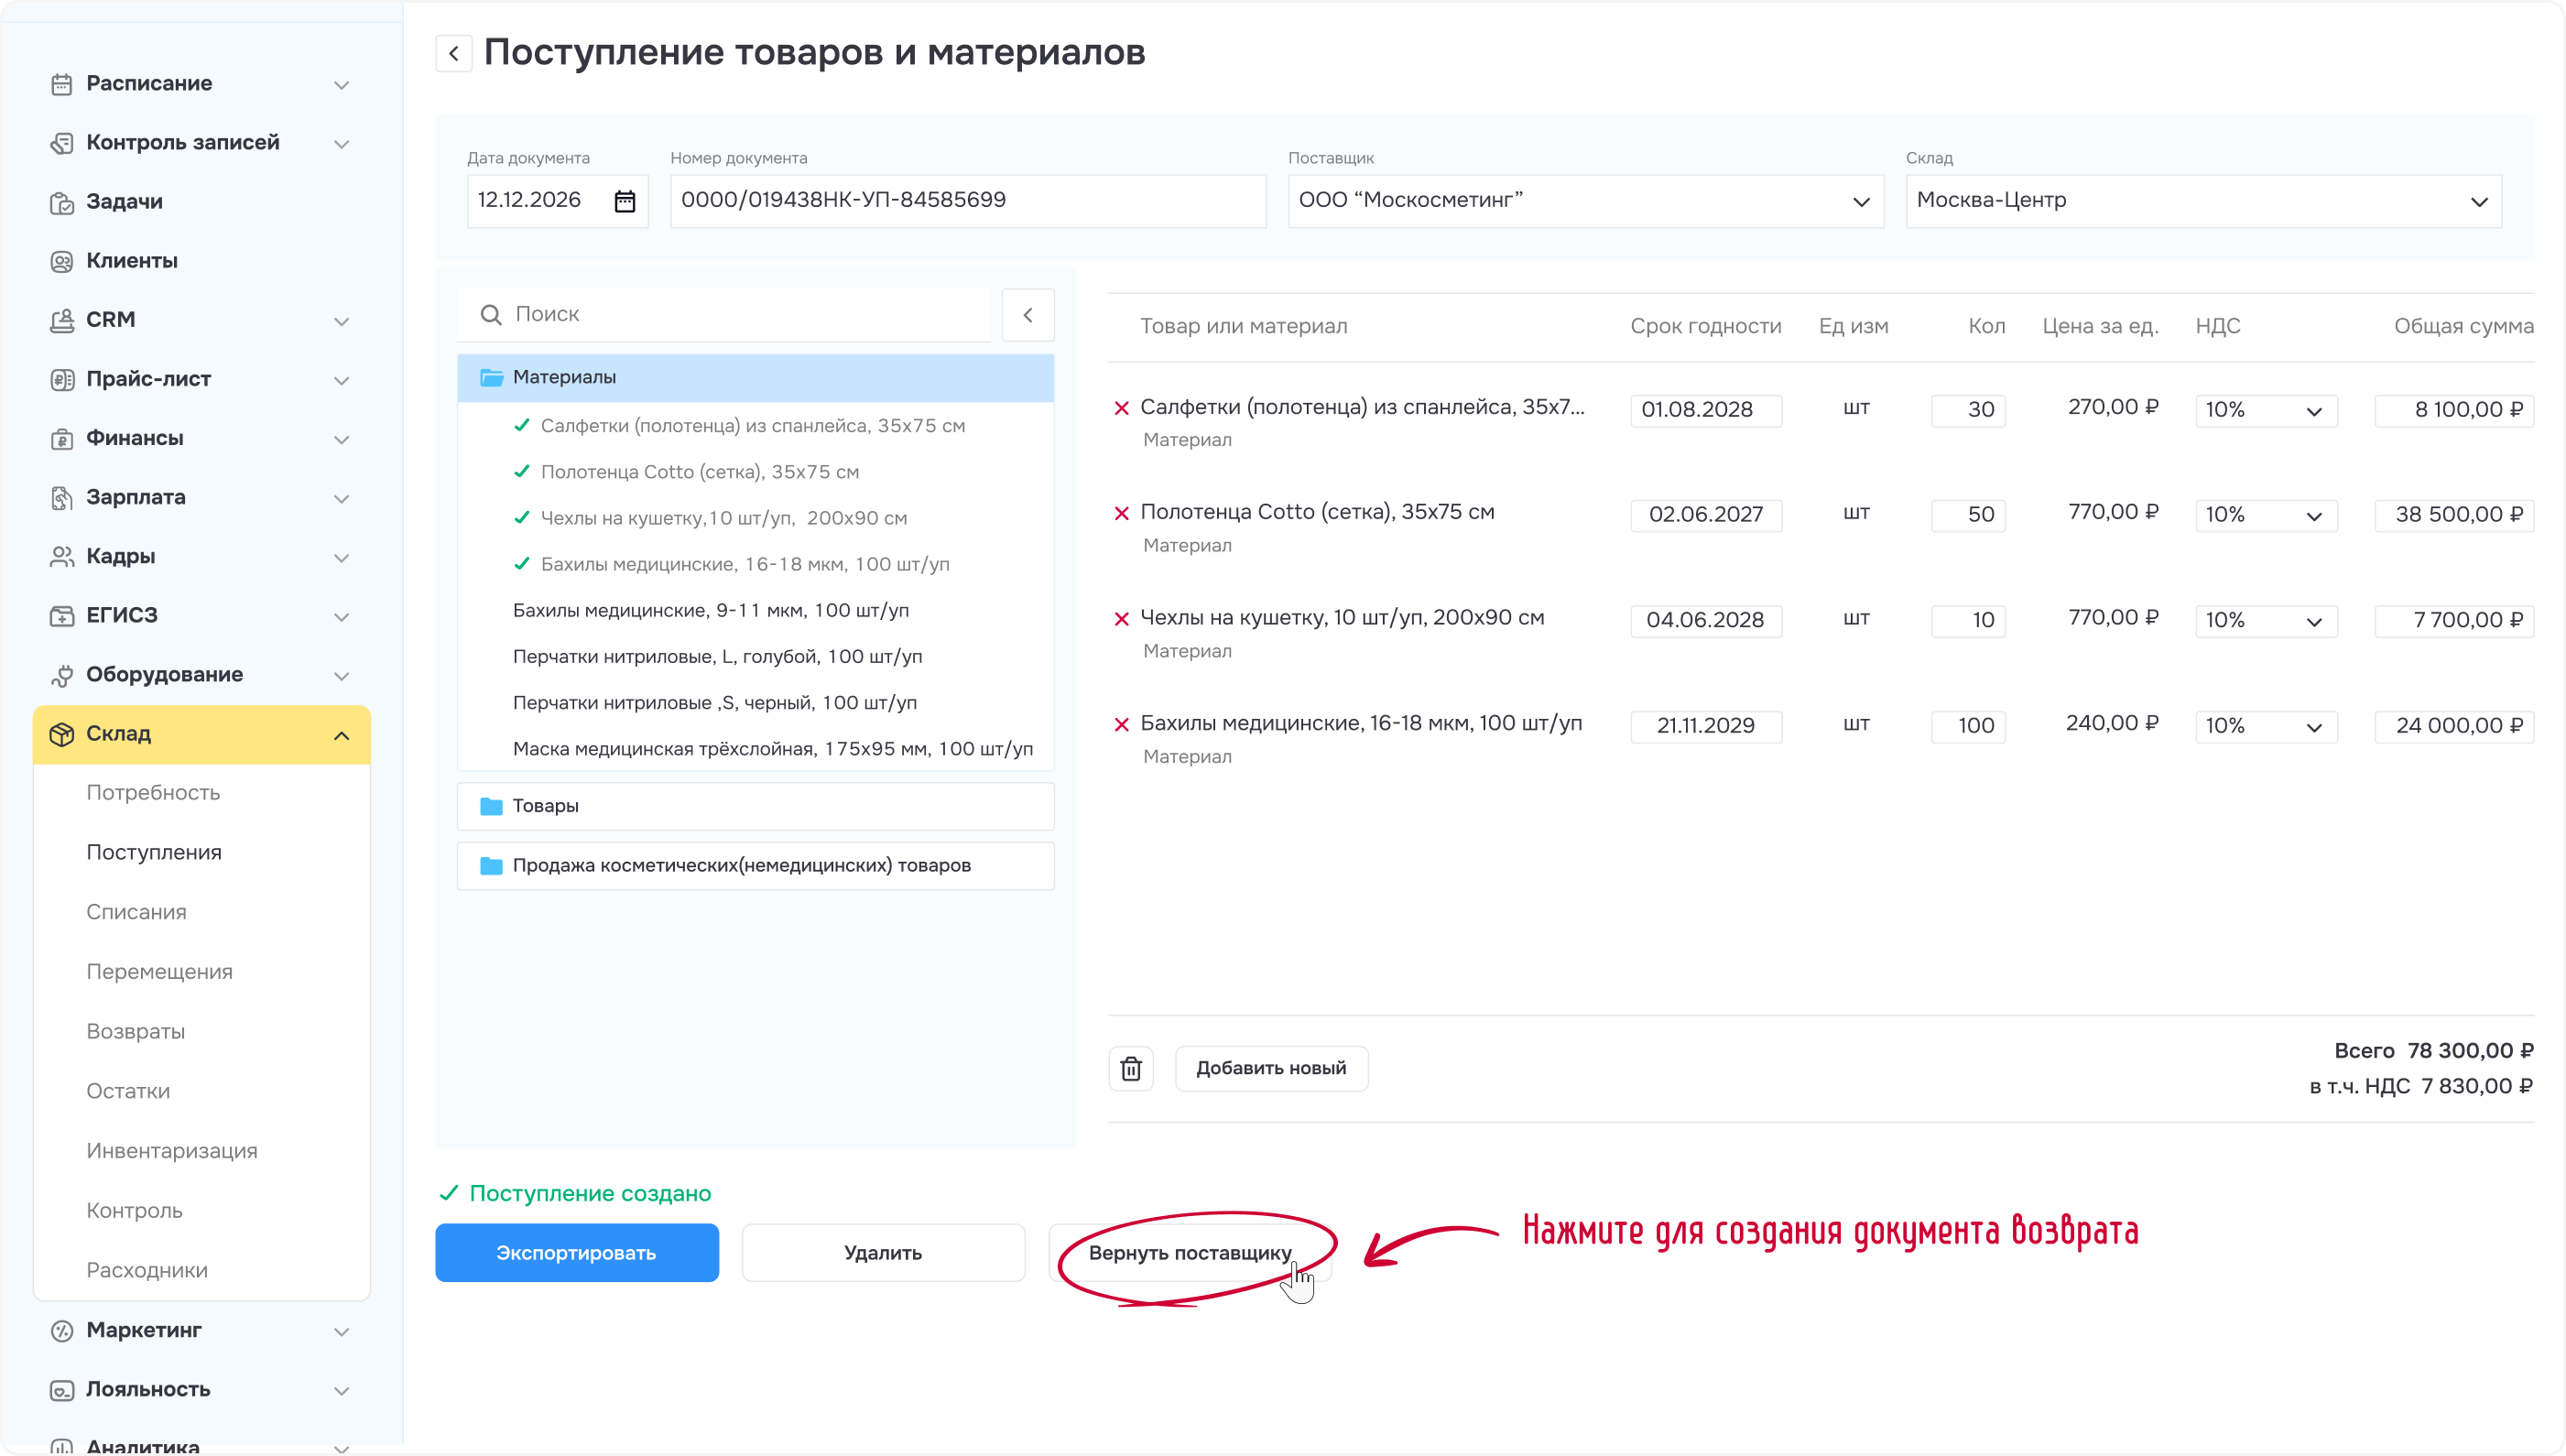
Task: Open the Склад warehouse dropdown Москва-Центр
Action: (2204, 201)
